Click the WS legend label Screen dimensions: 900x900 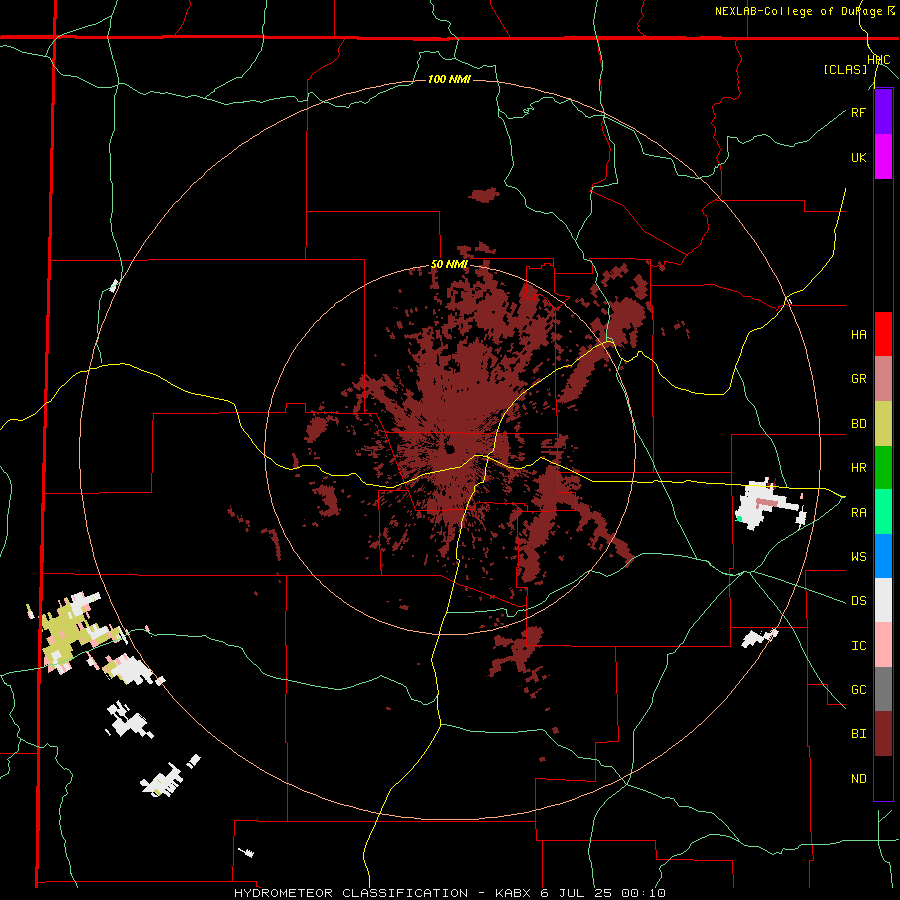click(858, 557)
